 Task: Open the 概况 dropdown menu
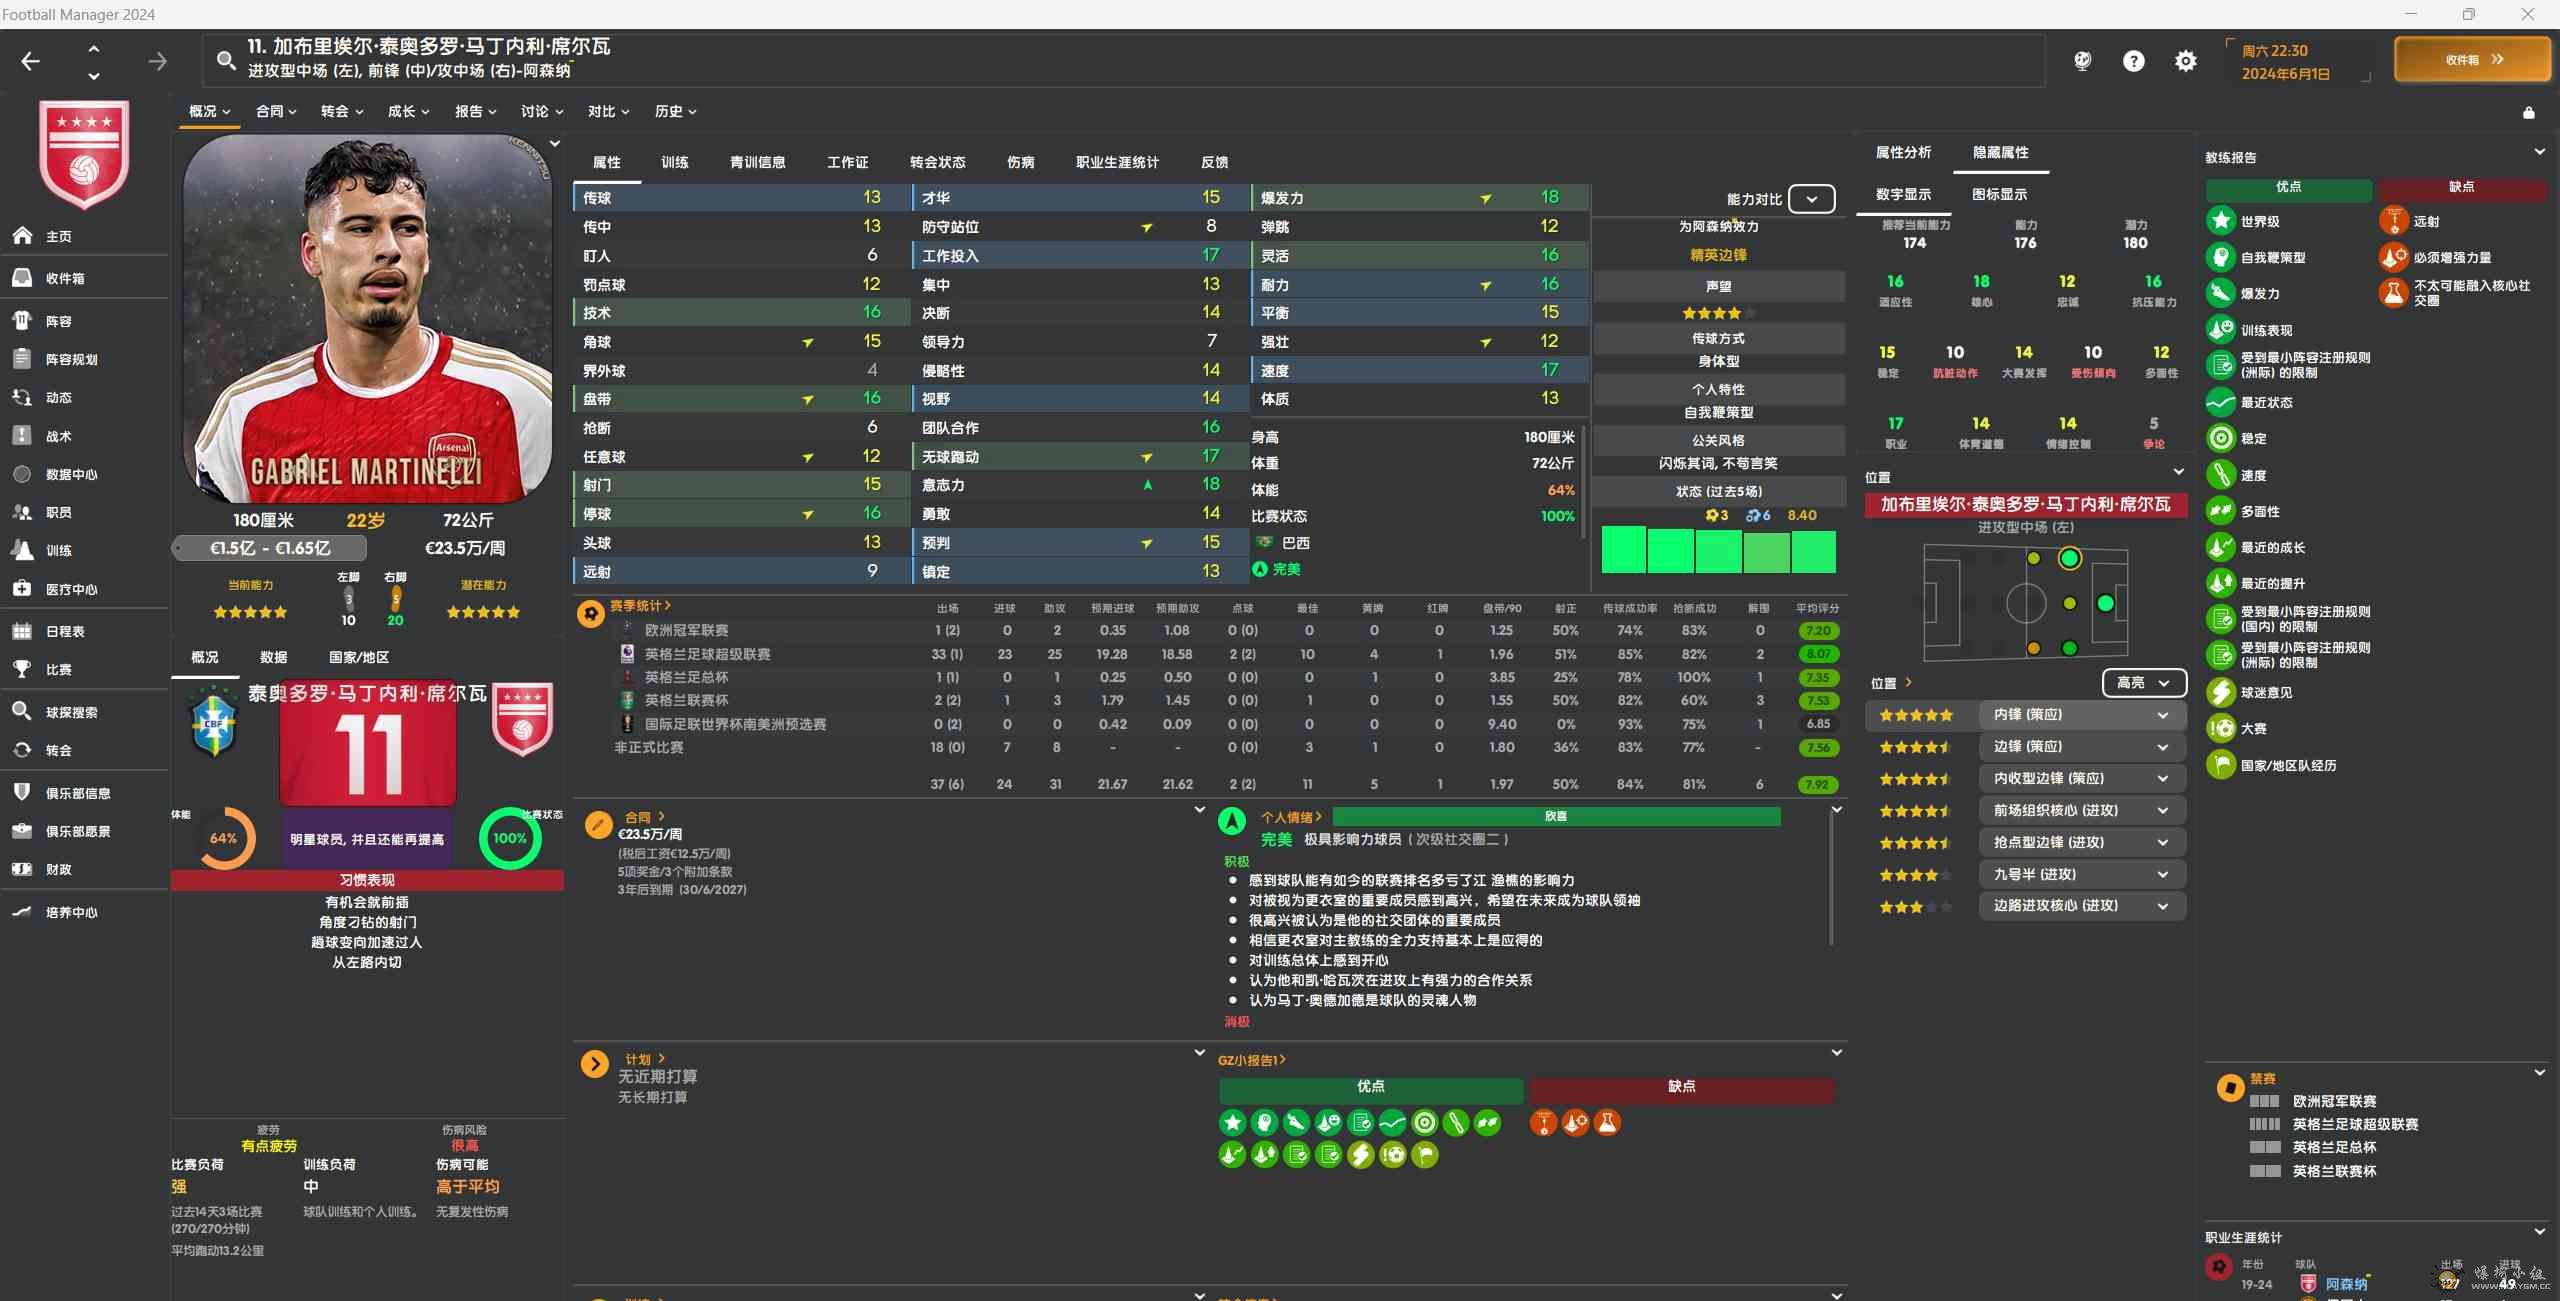210,111
